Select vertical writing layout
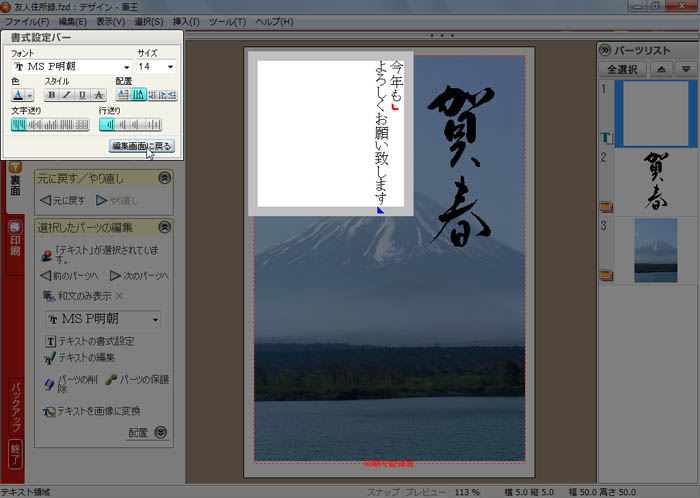This screenshot has width=700, height=498. [x=139, y=95]
